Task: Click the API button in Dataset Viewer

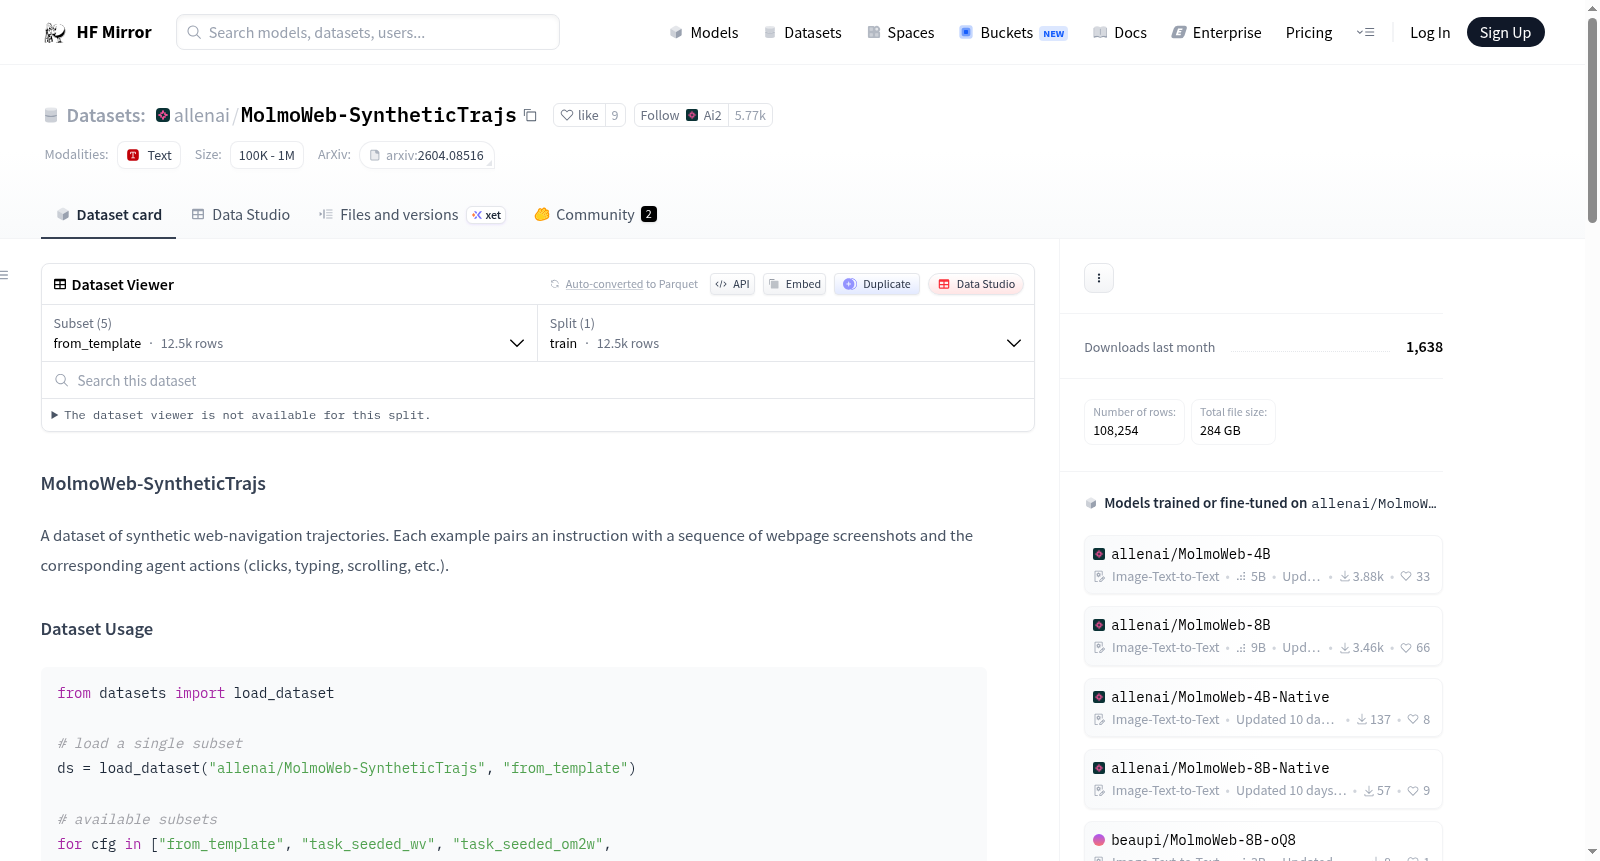Action: 732,284
